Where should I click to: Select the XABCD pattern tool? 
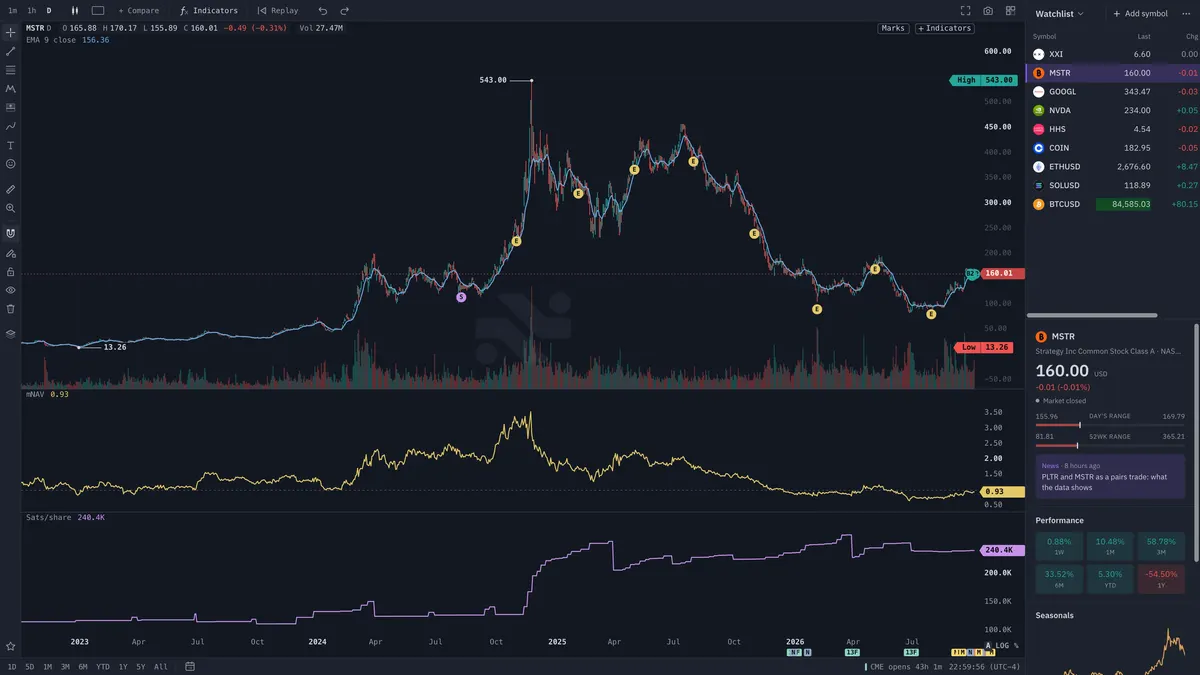point(10,89)
